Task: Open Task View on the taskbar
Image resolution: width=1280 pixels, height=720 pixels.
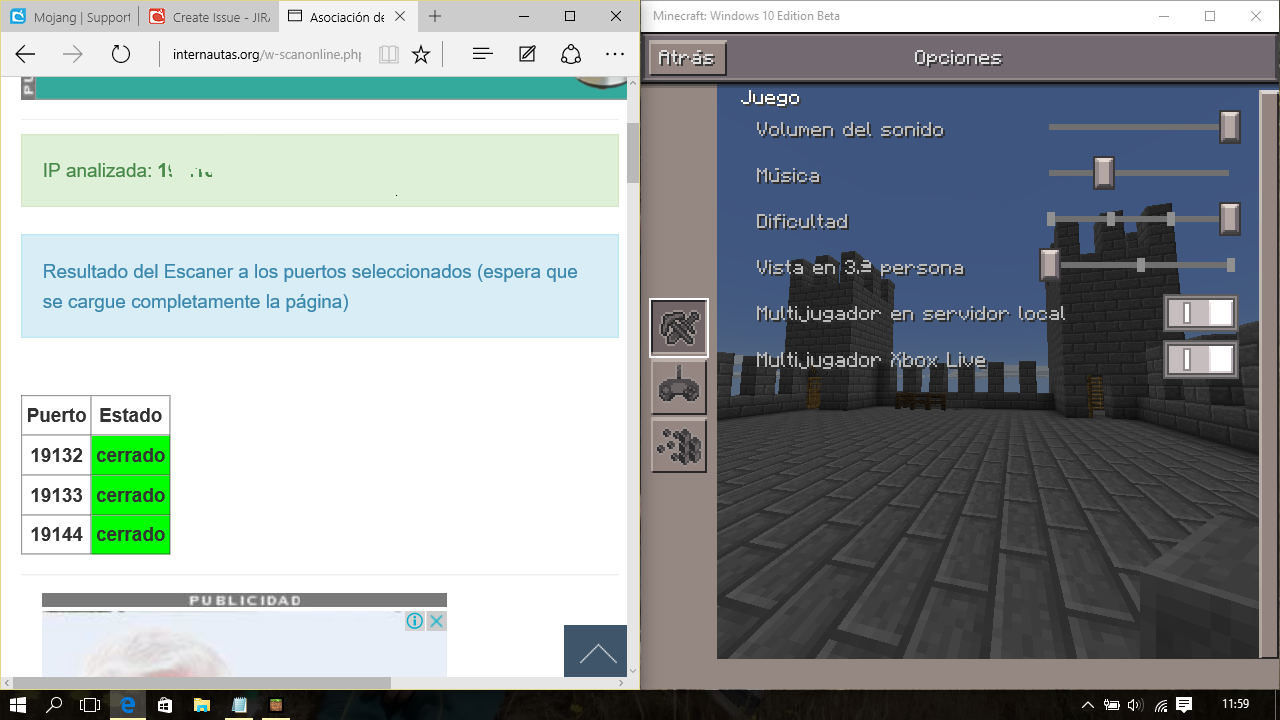Action: point(90,705)
